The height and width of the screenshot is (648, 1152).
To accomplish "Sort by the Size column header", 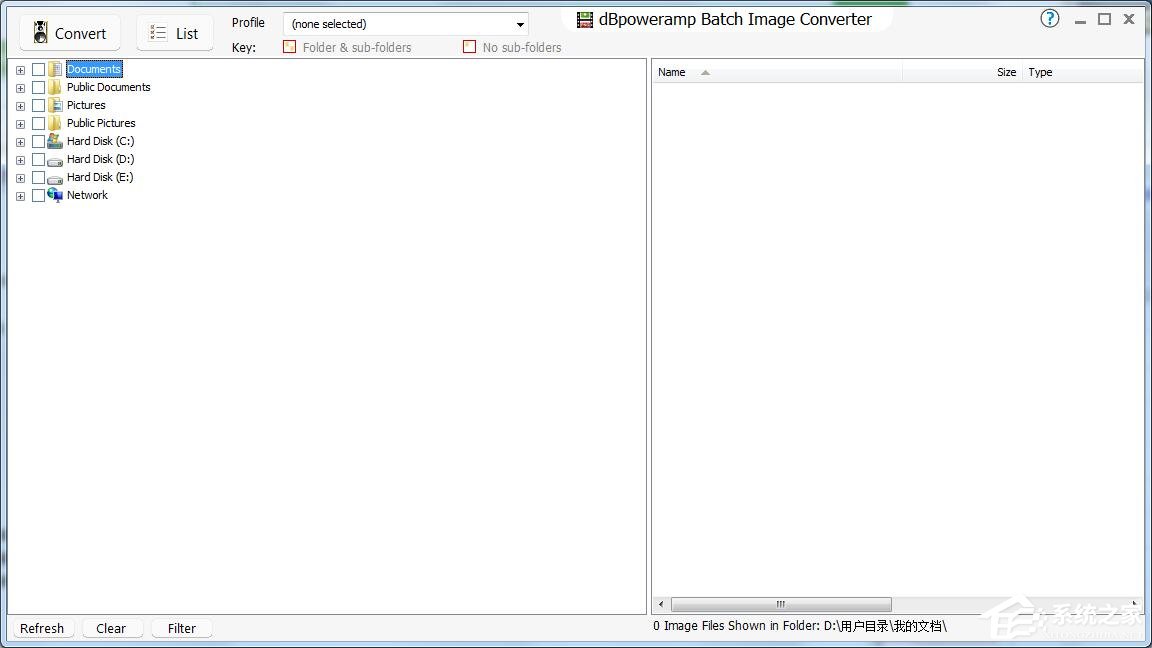I will 962,72.
